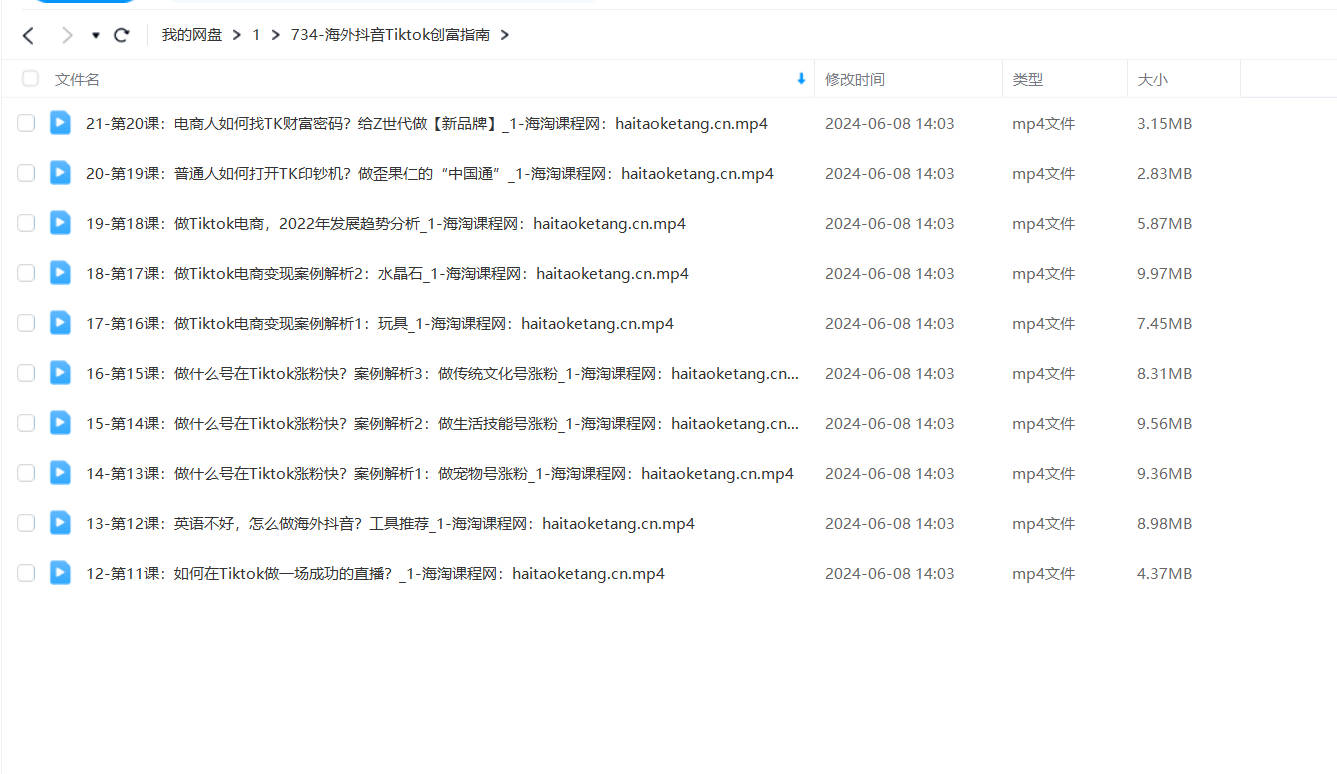Click the 9.56MB size cell
Viewport: 1337px width, 774px height.
tap(1164, 424)
